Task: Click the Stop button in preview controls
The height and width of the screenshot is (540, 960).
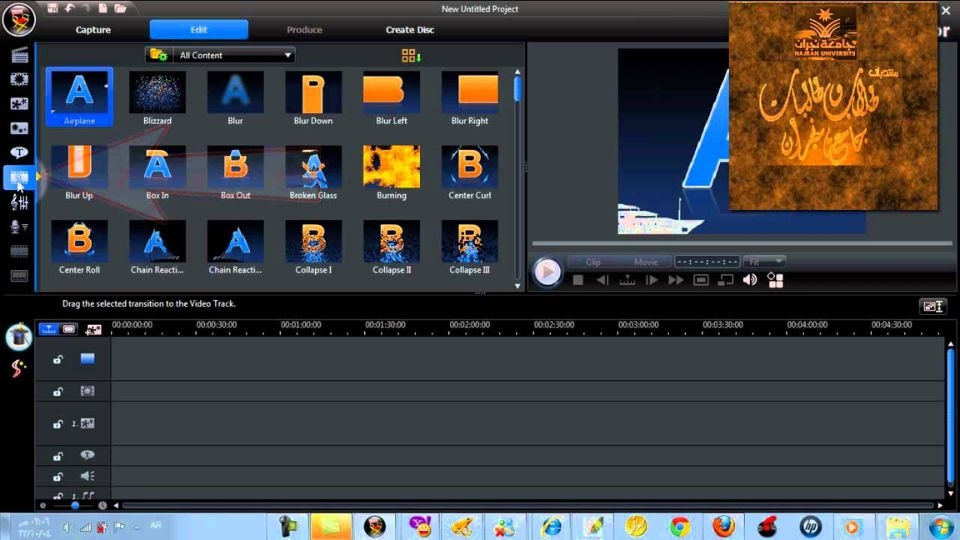Action: 578,280
